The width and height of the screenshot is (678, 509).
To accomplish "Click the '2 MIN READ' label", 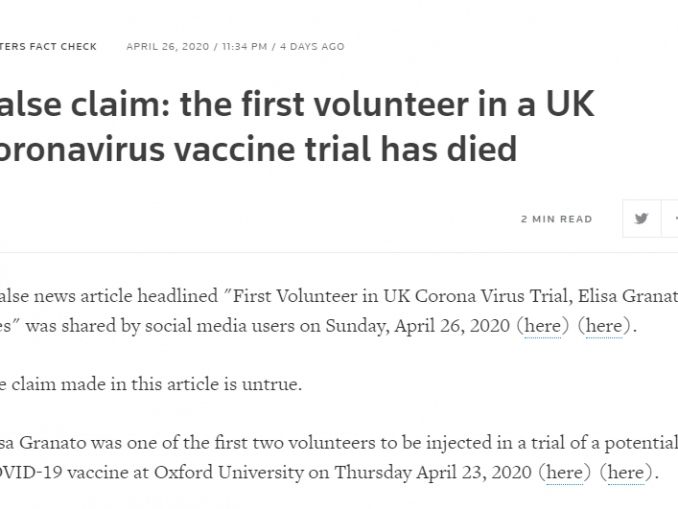I will coord(556,219).
